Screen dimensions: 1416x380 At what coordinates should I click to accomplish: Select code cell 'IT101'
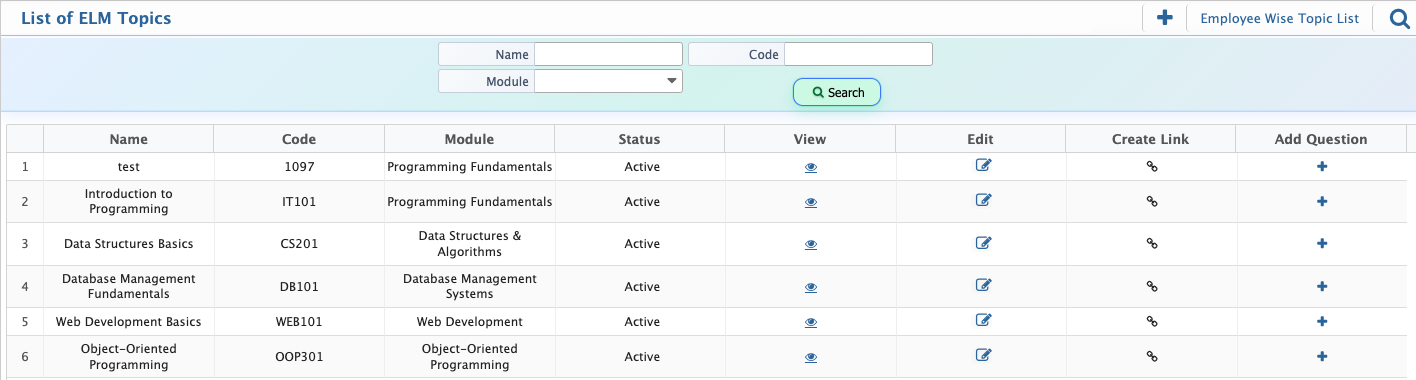[x=299, y=202]
